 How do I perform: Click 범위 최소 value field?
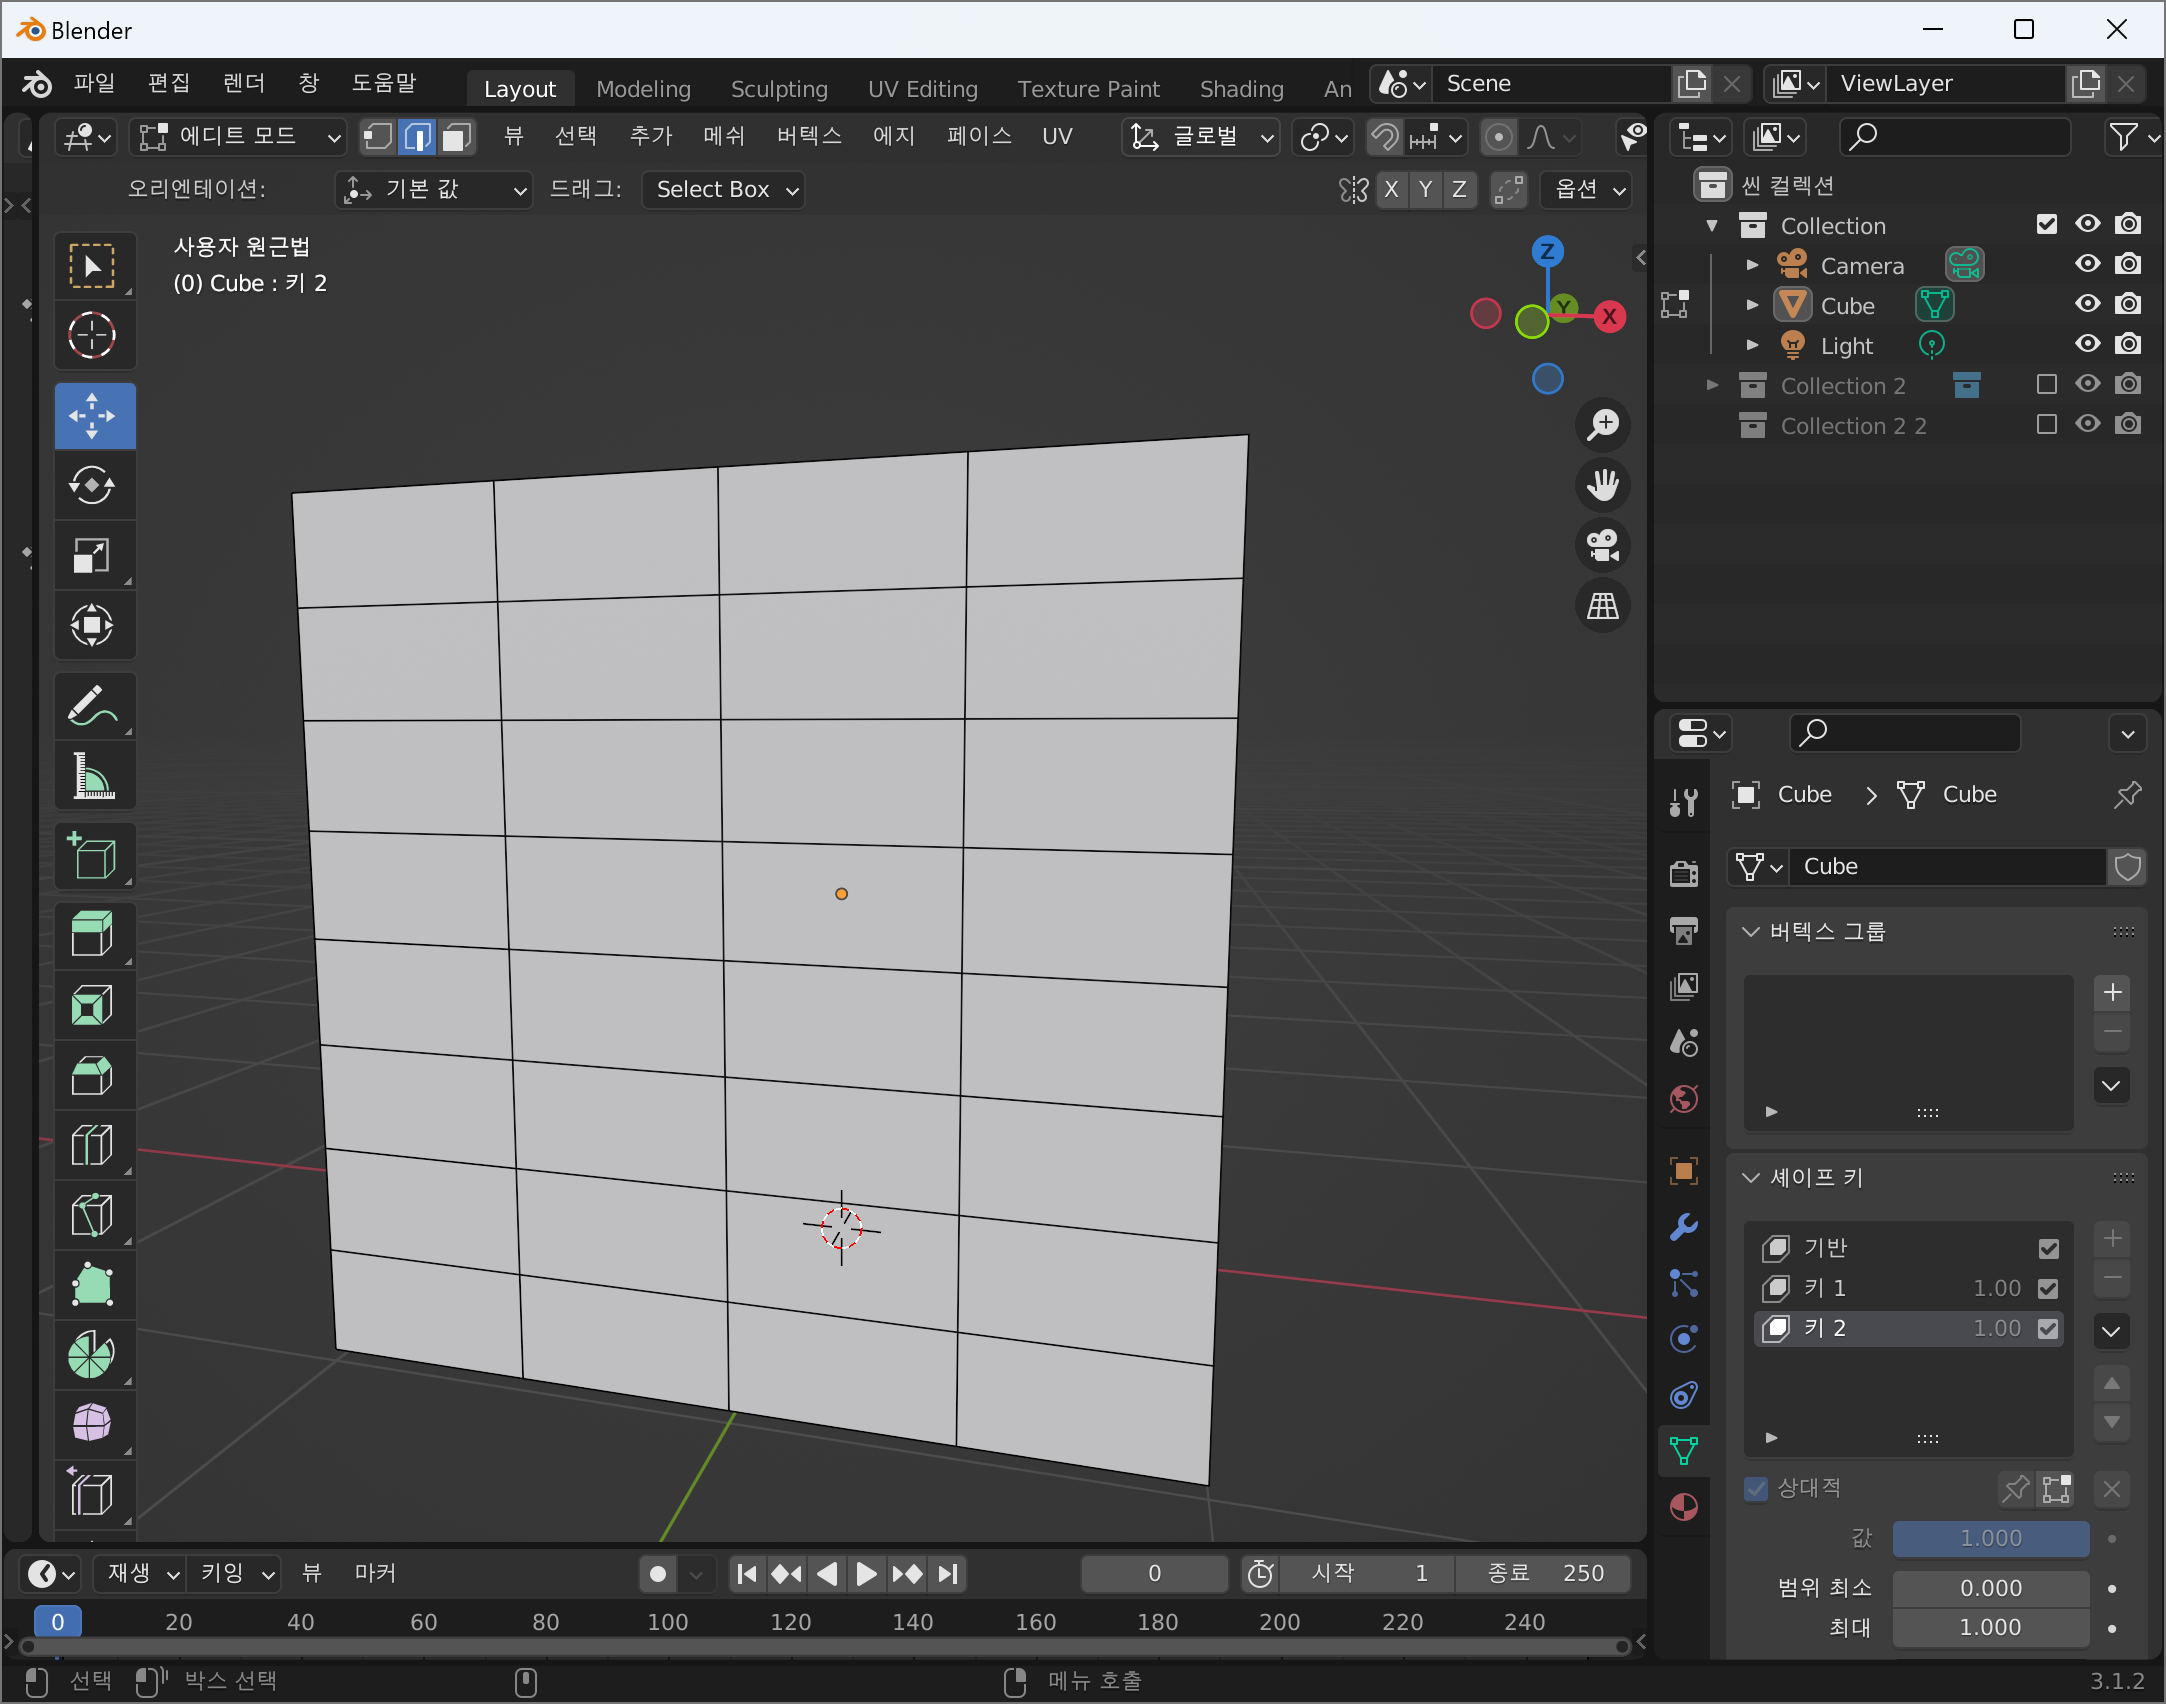click(1990, 1588)
